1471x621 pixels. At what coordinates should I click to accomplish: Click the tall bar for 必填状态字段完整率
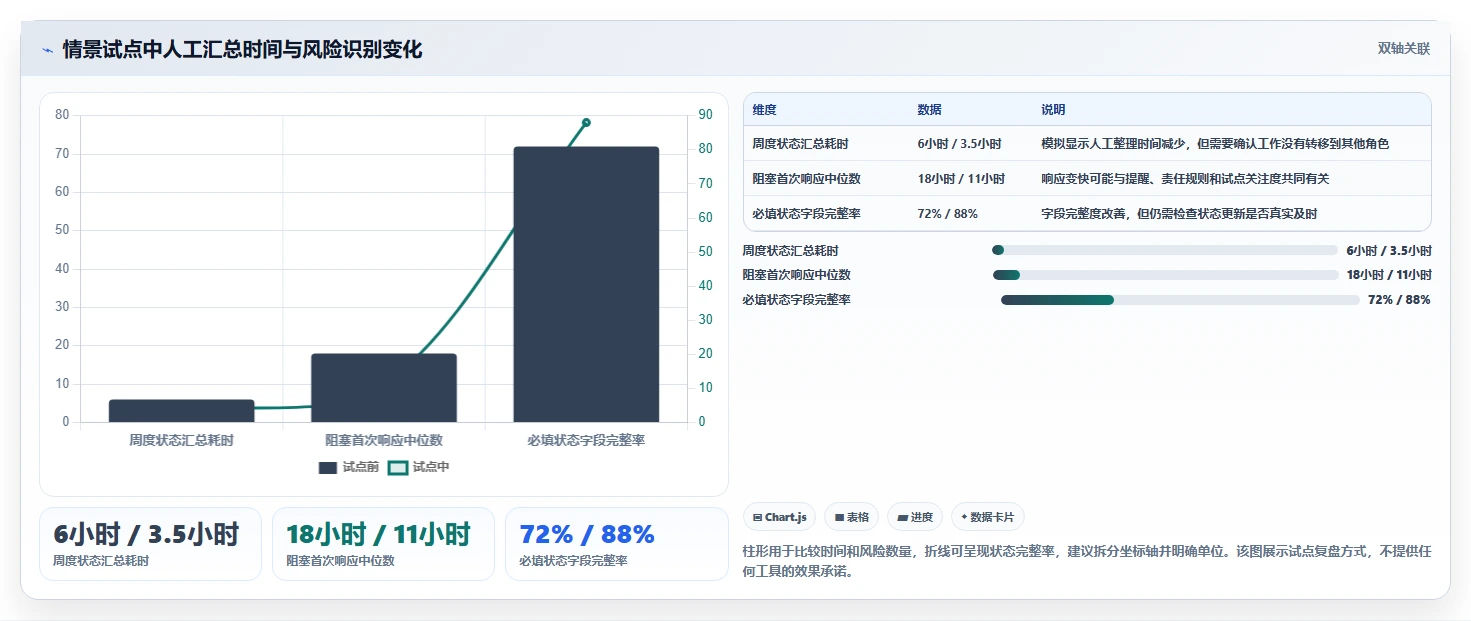tap(586, 285)
